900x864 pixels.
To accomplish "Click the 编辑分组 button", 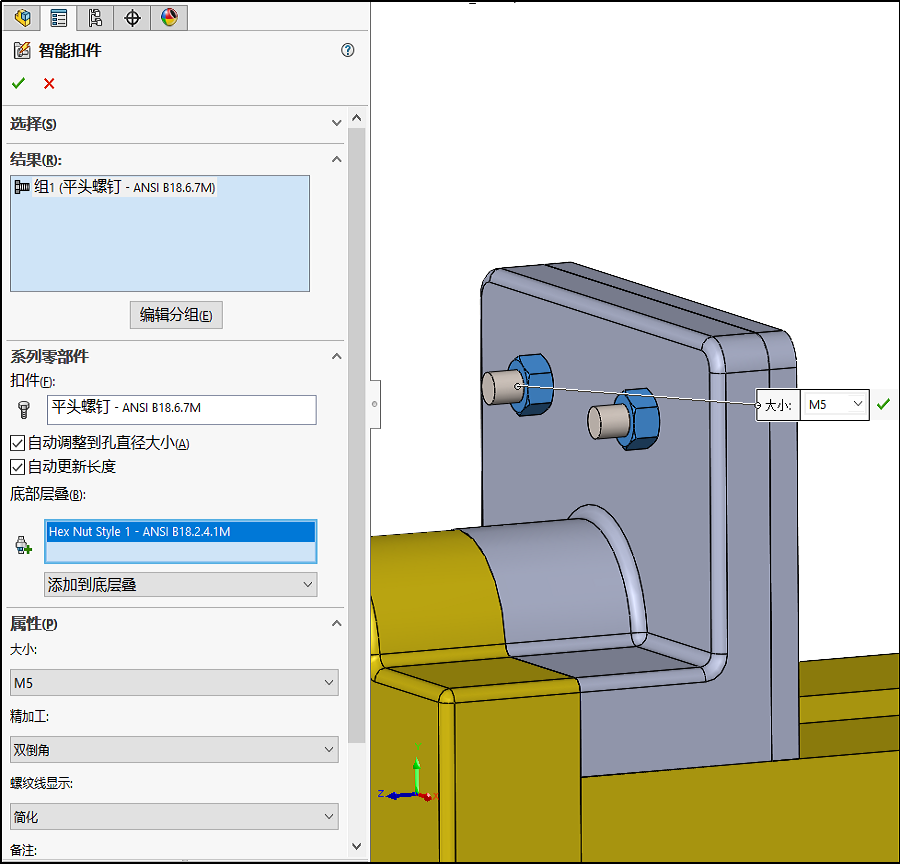I will tap(176, 315).
